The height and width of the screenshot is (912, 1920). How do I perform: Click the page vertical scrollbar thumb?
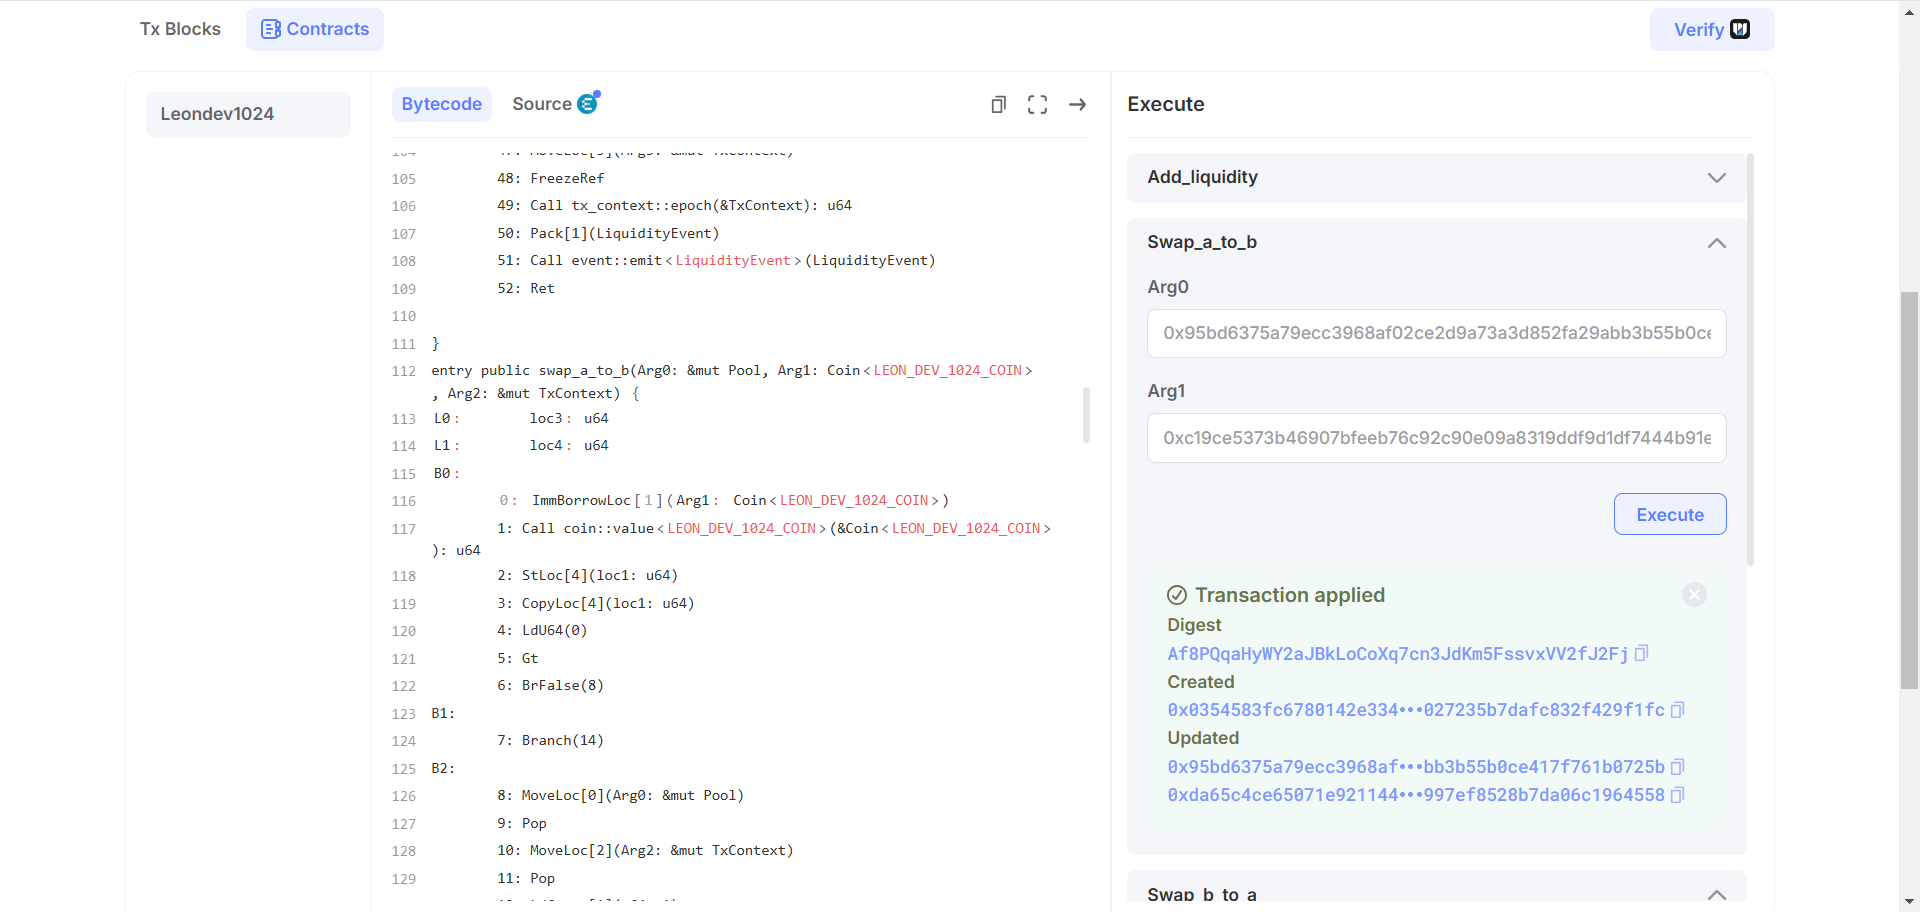click(x=1909, y=490)
